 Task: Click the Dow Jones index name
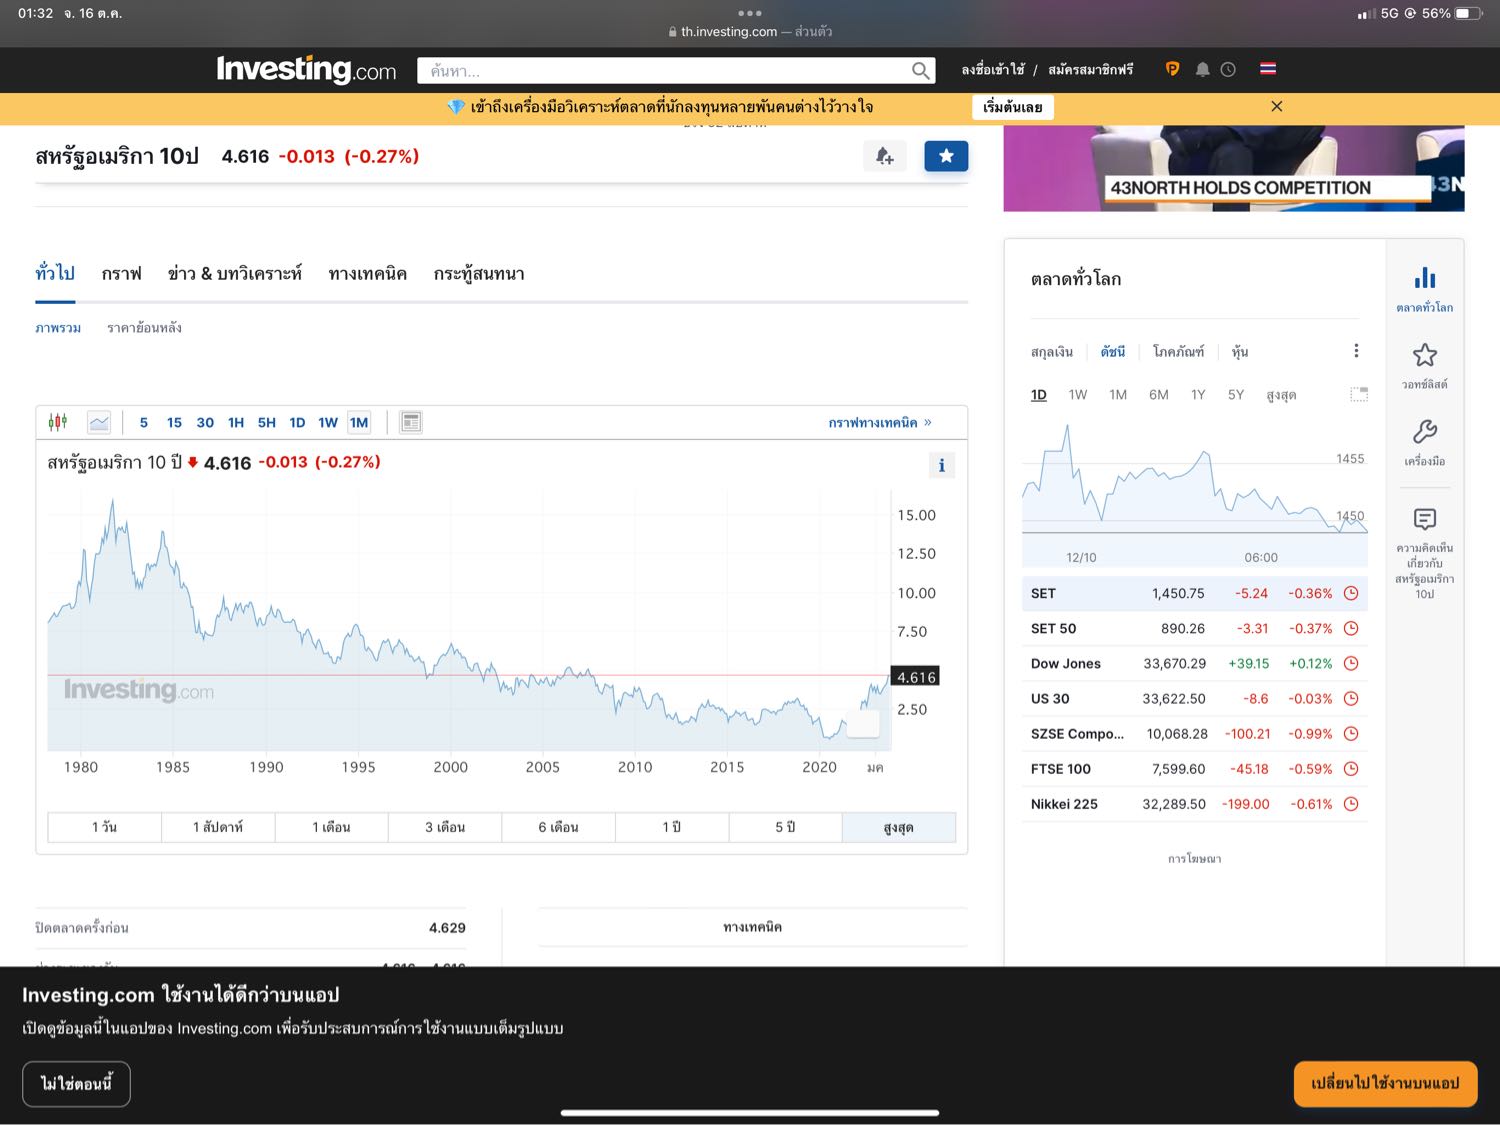click(x=1066, y=664)
